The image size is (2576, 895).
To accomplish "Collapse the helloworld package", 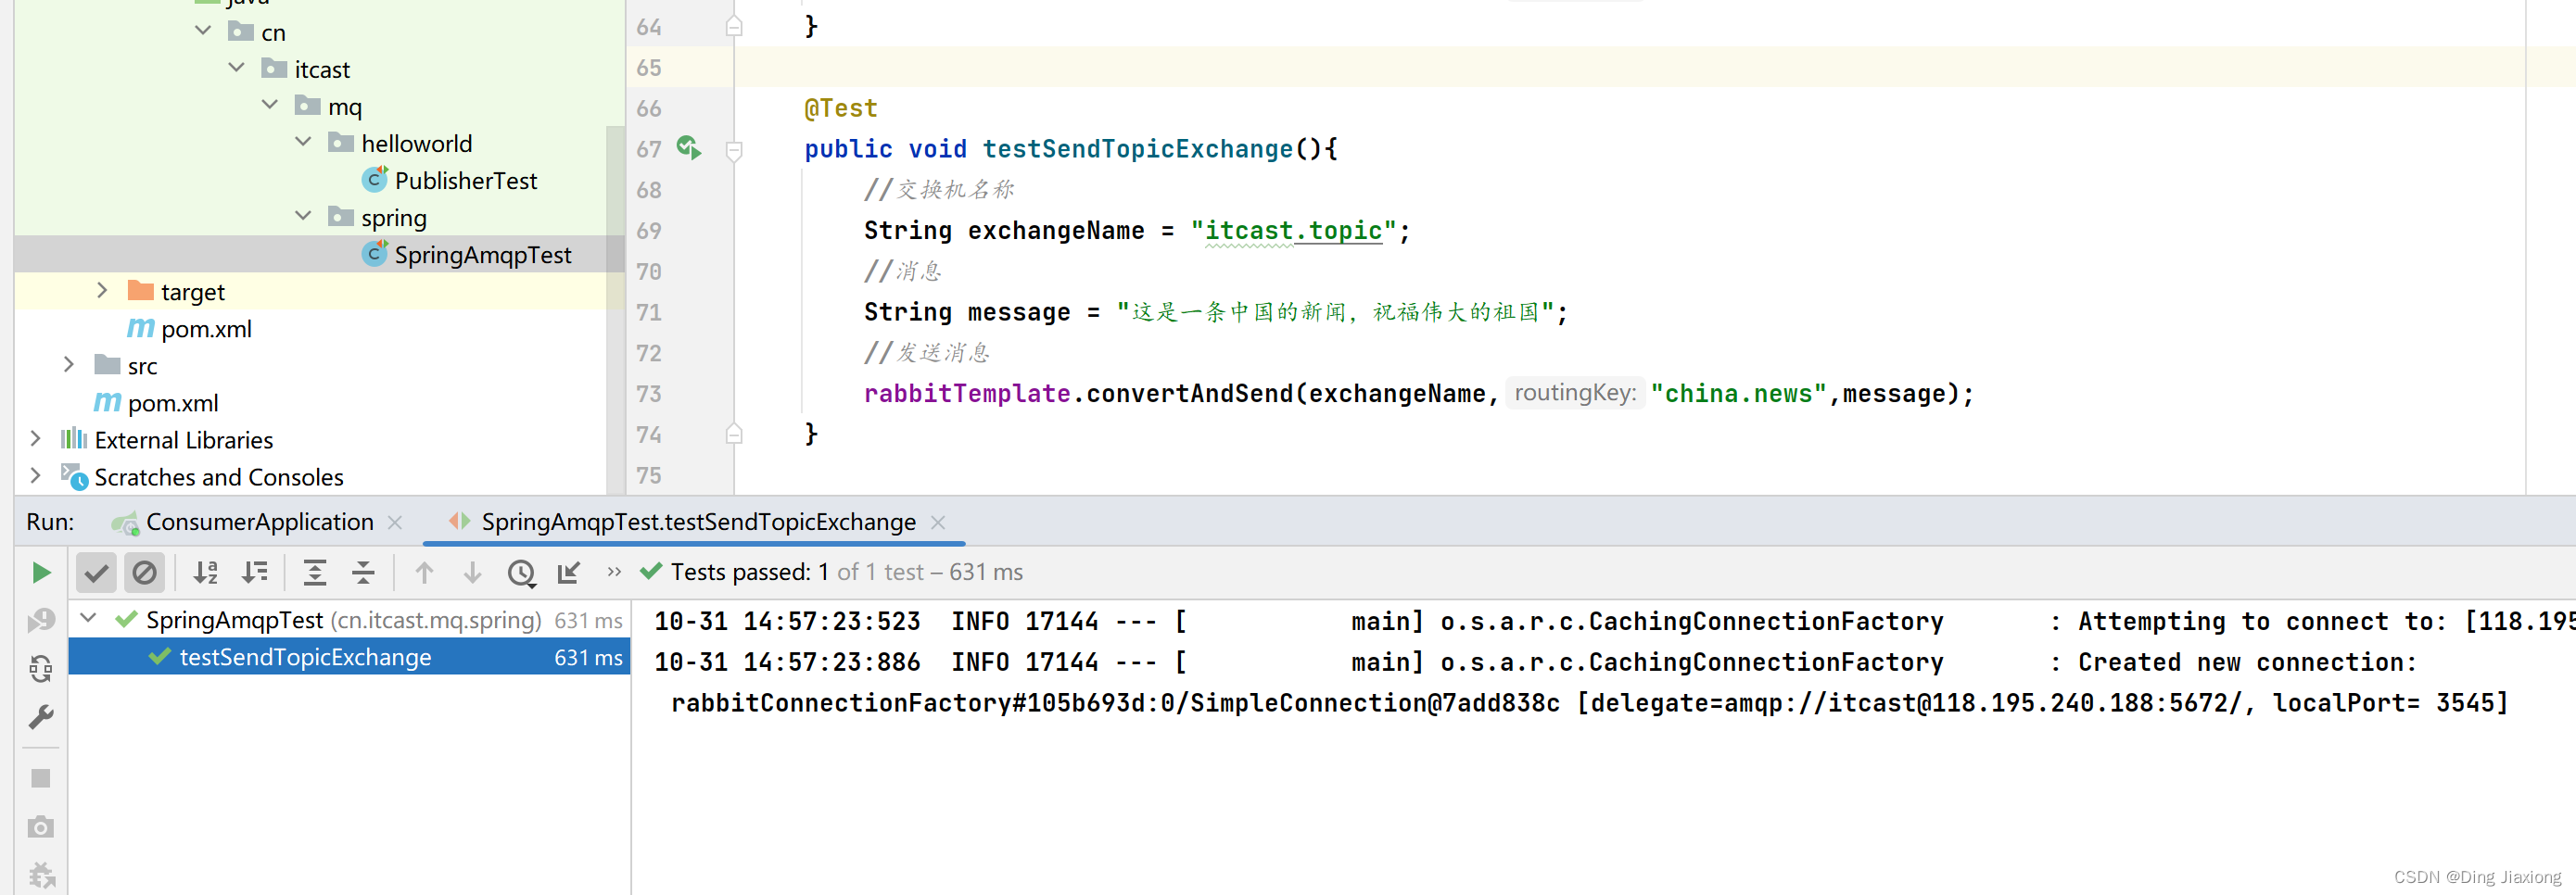I will [x=303, y=142].
